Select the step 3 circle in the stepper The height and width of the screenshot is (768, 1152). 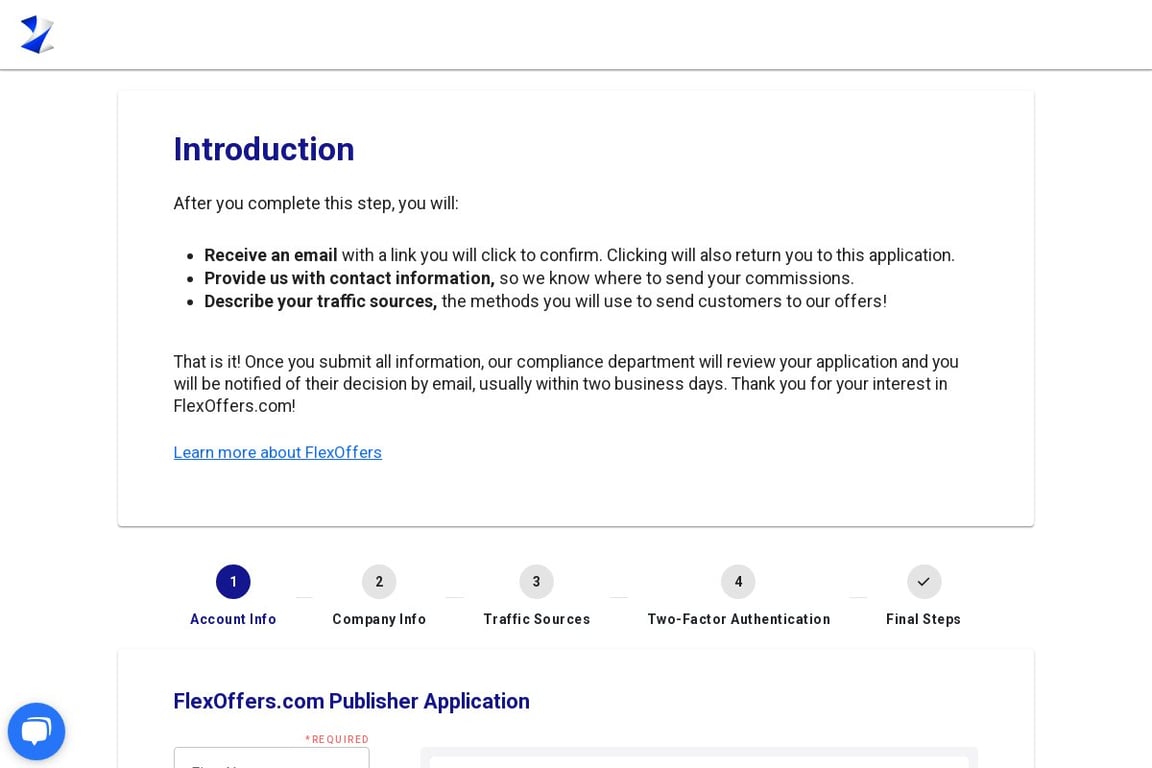(x=536, y=581)
